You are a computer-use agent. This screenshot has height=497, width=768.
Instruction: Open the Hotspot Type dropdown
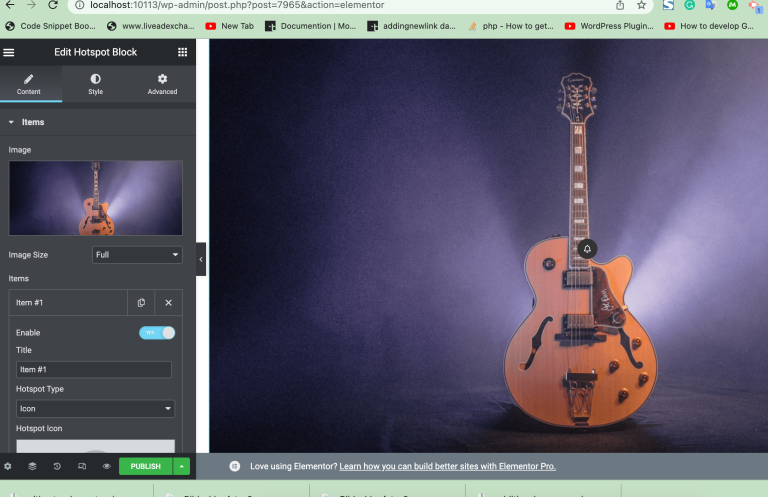pyautogui.click(x=95, y=408)
